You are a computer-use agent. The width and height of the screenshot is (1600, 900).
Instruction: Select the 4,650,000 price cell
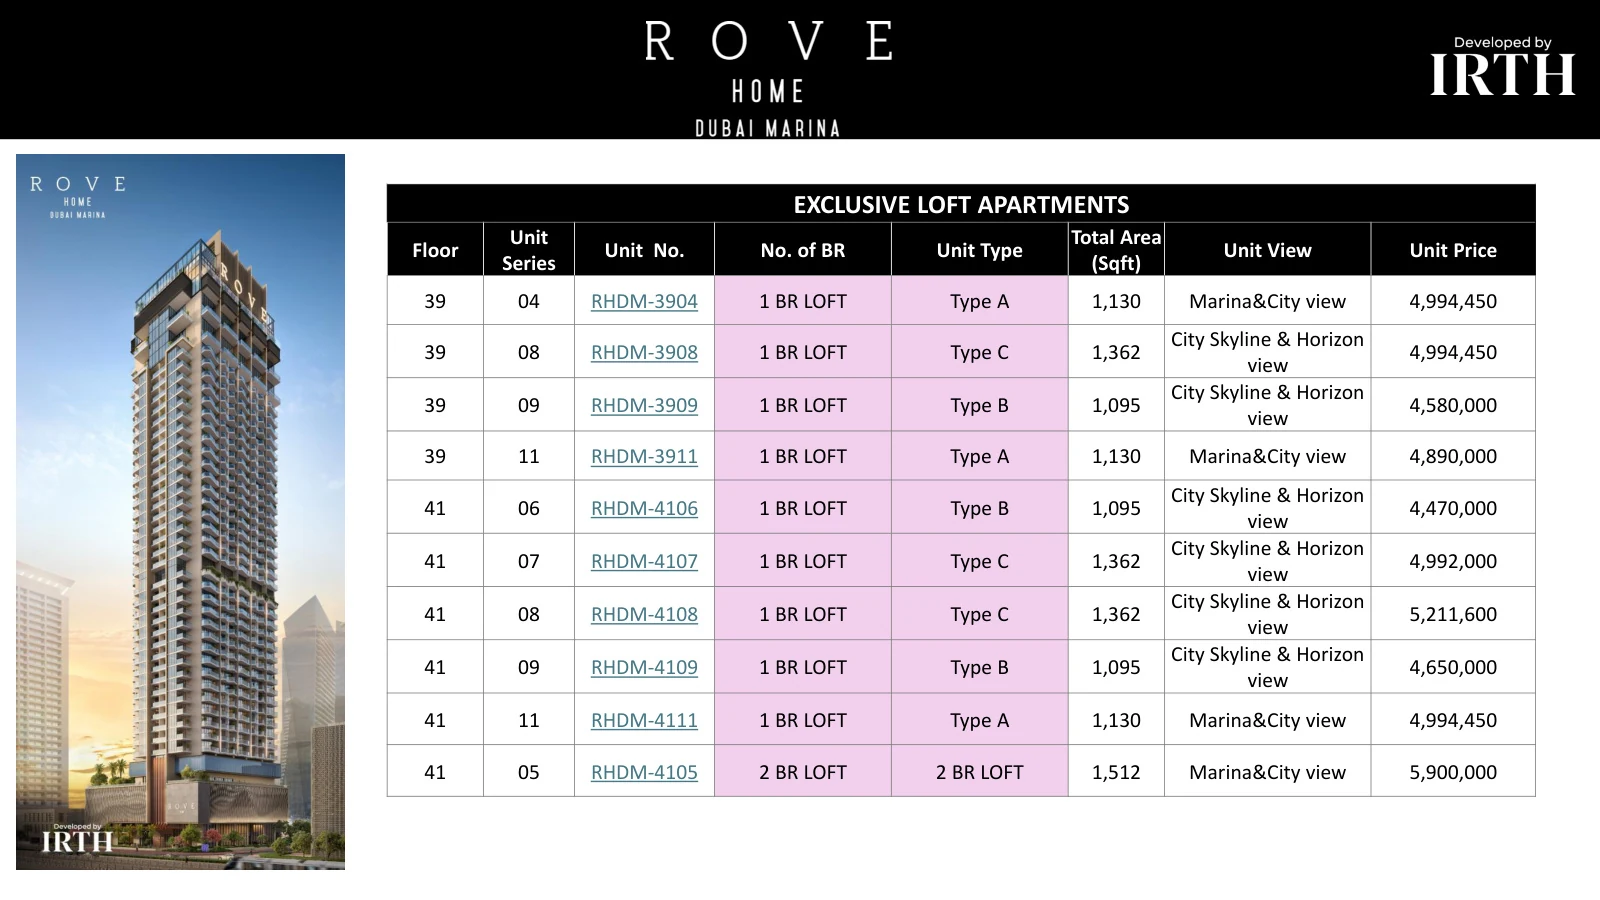pos(1453,667)
